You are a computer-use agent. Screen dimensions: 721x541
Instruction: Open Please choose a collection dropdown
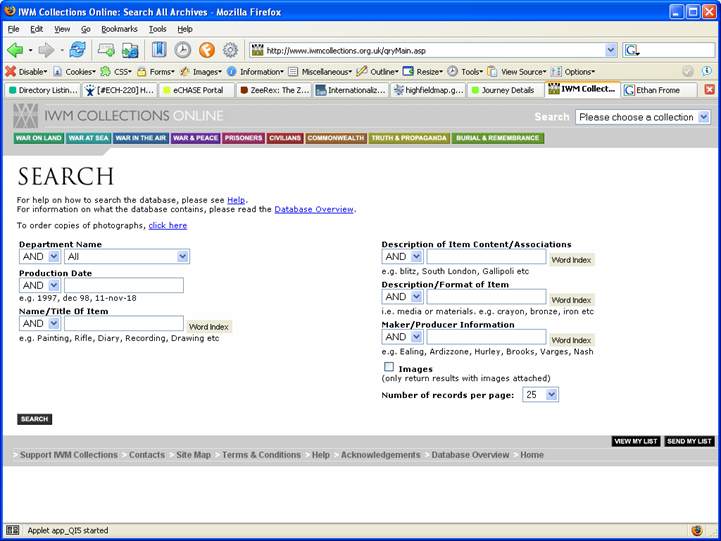click(x=642, y=117)
